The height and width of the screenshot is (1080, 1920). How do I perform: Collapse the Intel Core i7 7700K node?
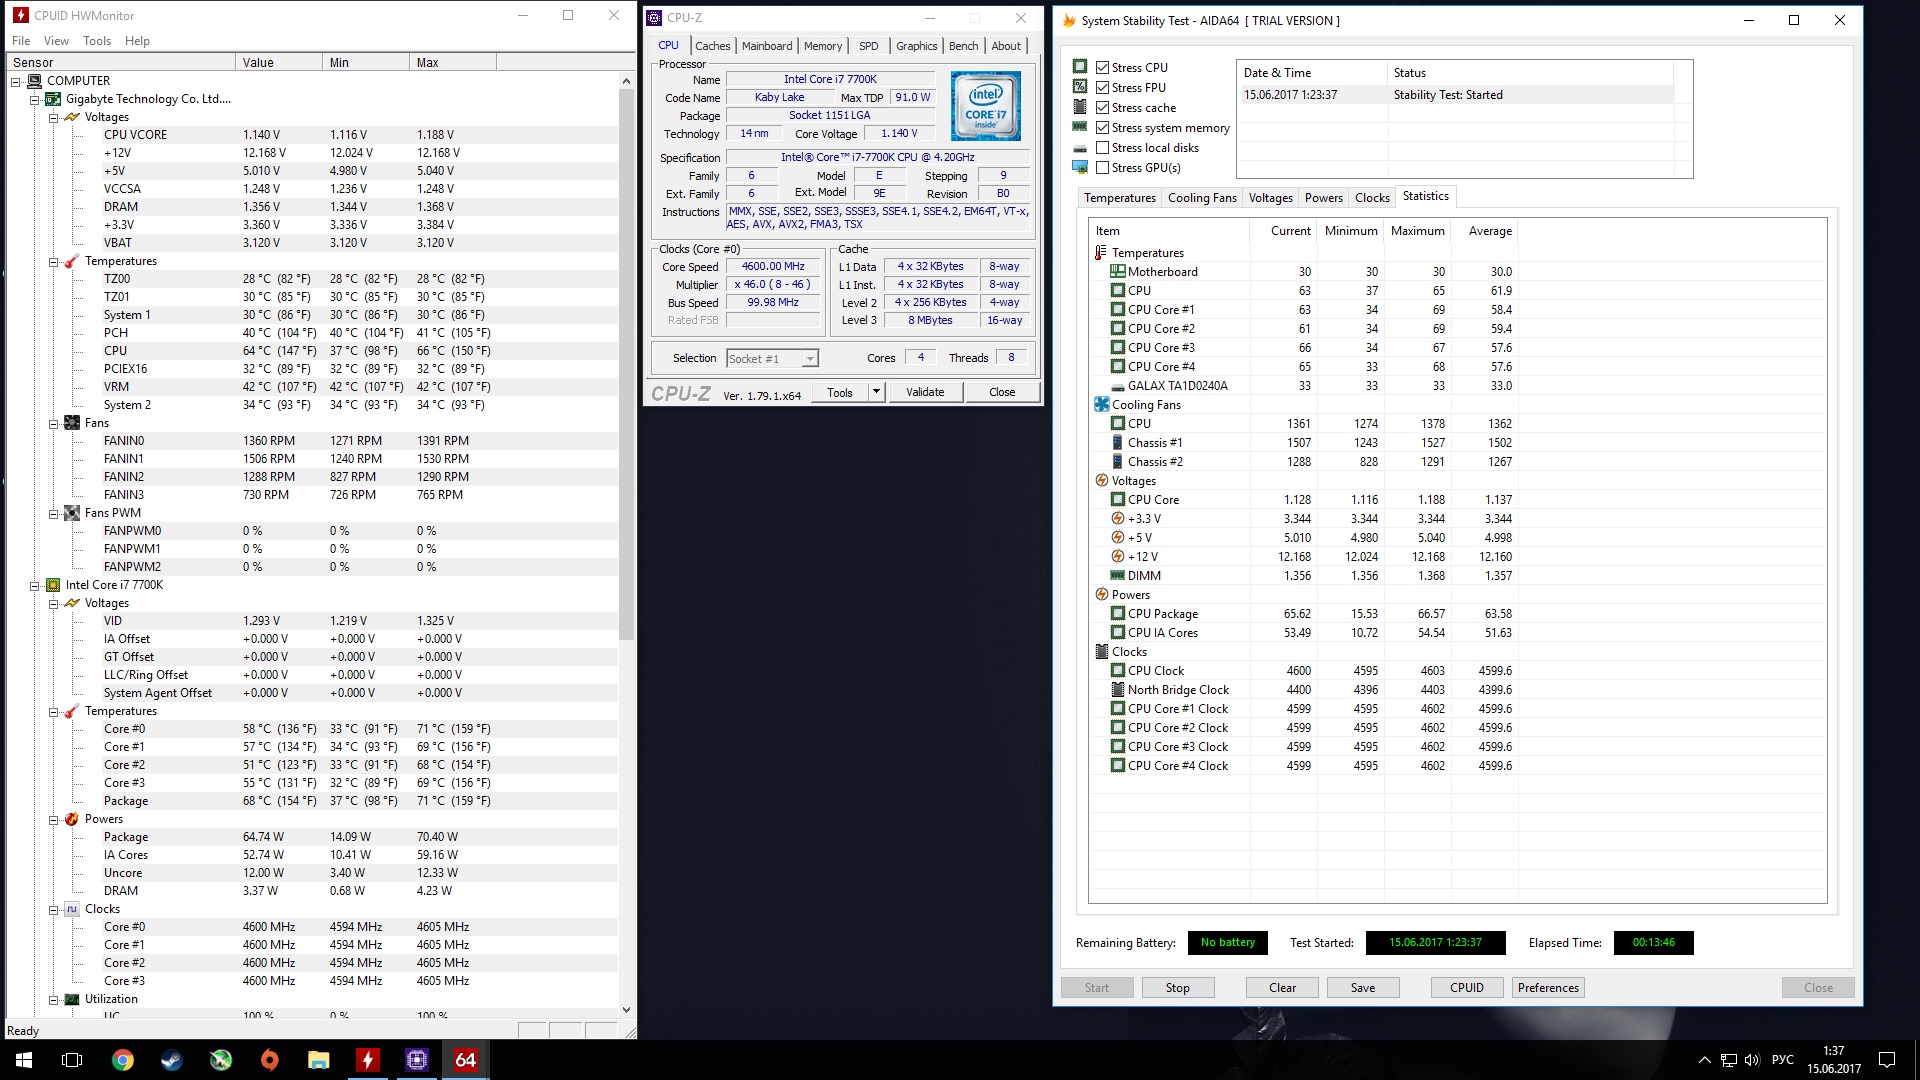(35, 586)
